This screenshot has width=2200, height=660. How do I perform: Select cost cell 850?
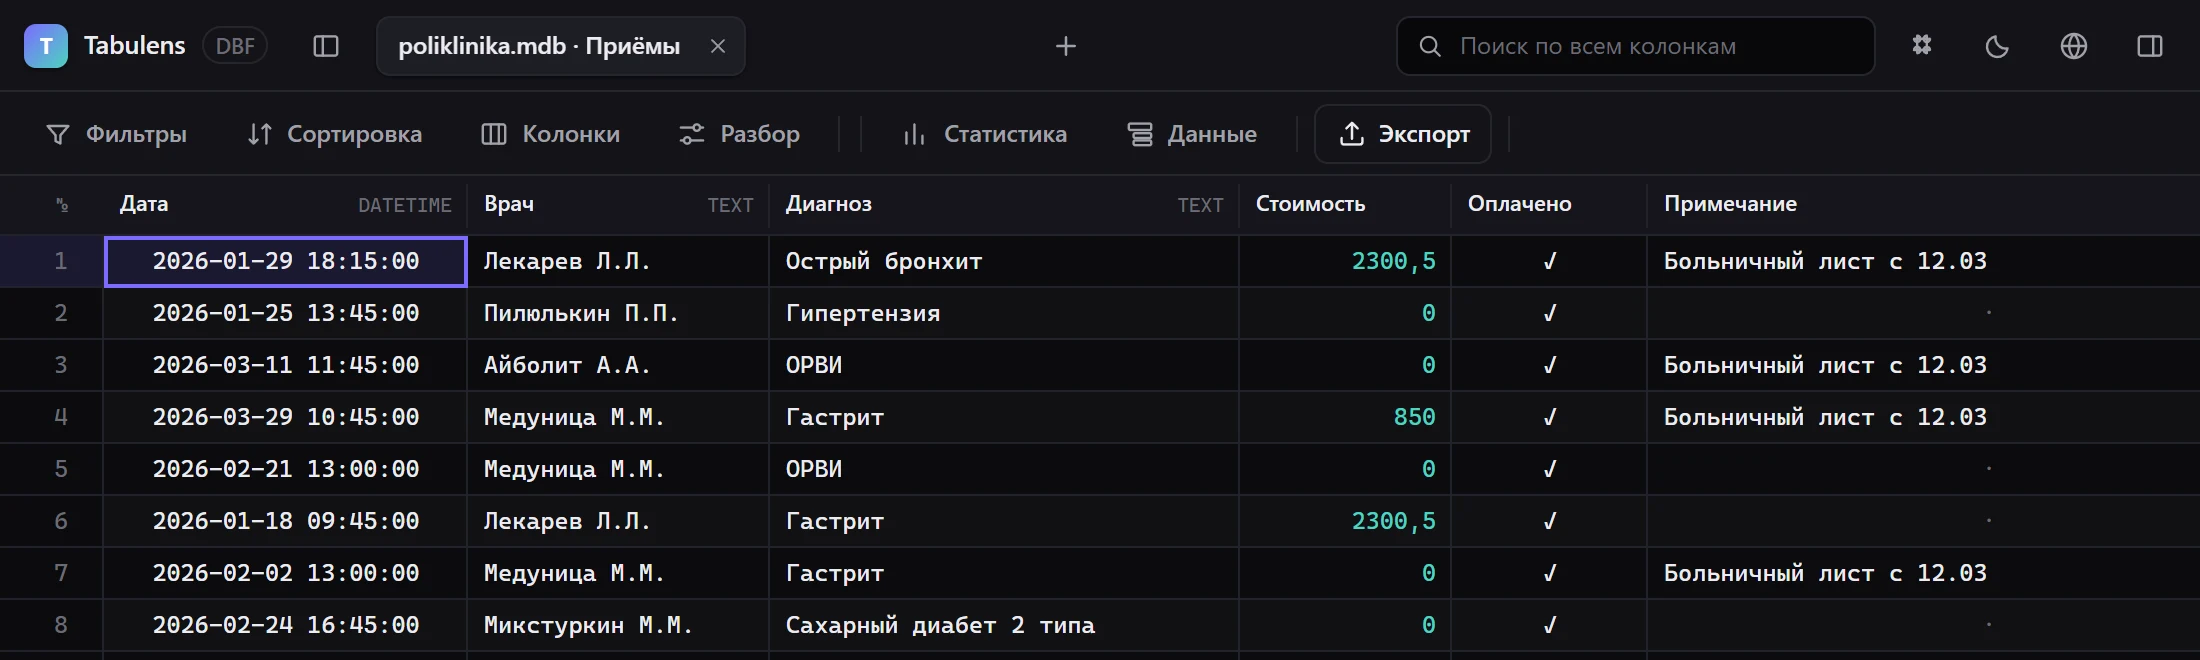coord(1345,418)
